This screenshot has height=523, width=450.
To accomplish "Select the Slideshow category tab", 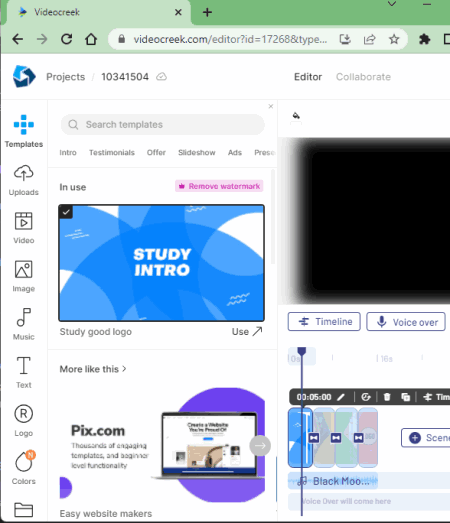I will tap(196, 152).
